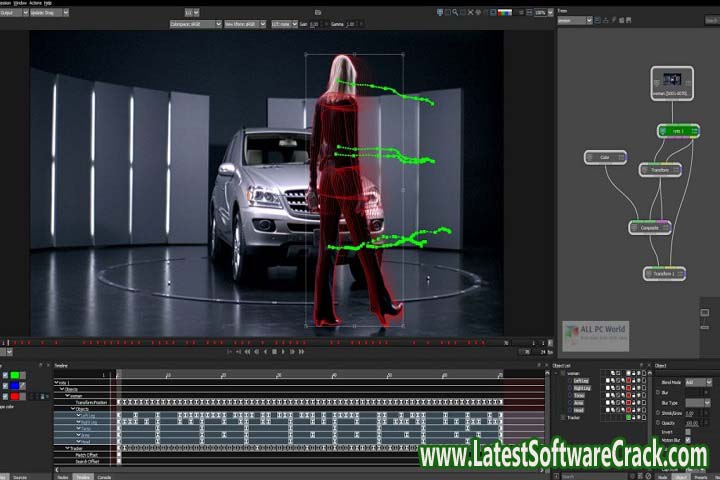Collapse the roto 1 timeline row
Screen dimensions: 720x480
coord(56,382)
